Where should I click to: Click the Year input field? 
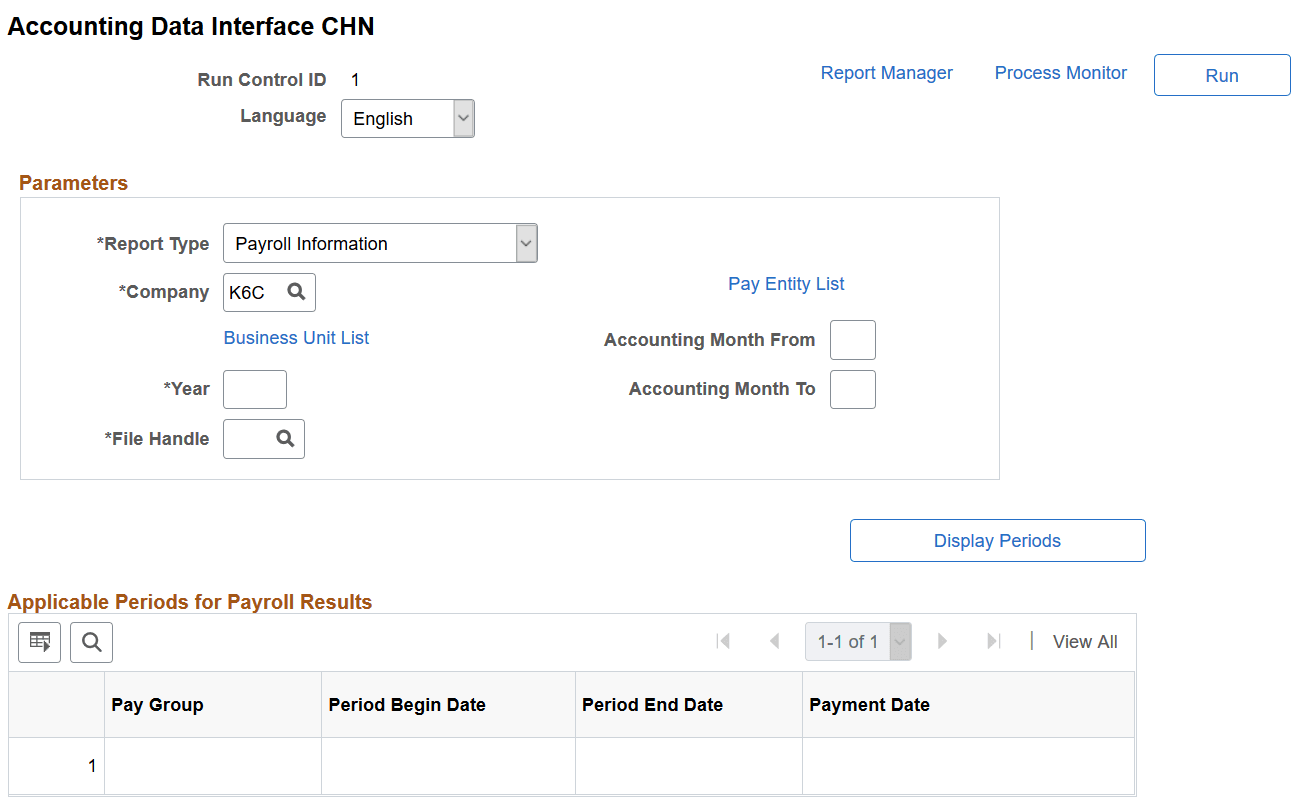pos(254,389)
